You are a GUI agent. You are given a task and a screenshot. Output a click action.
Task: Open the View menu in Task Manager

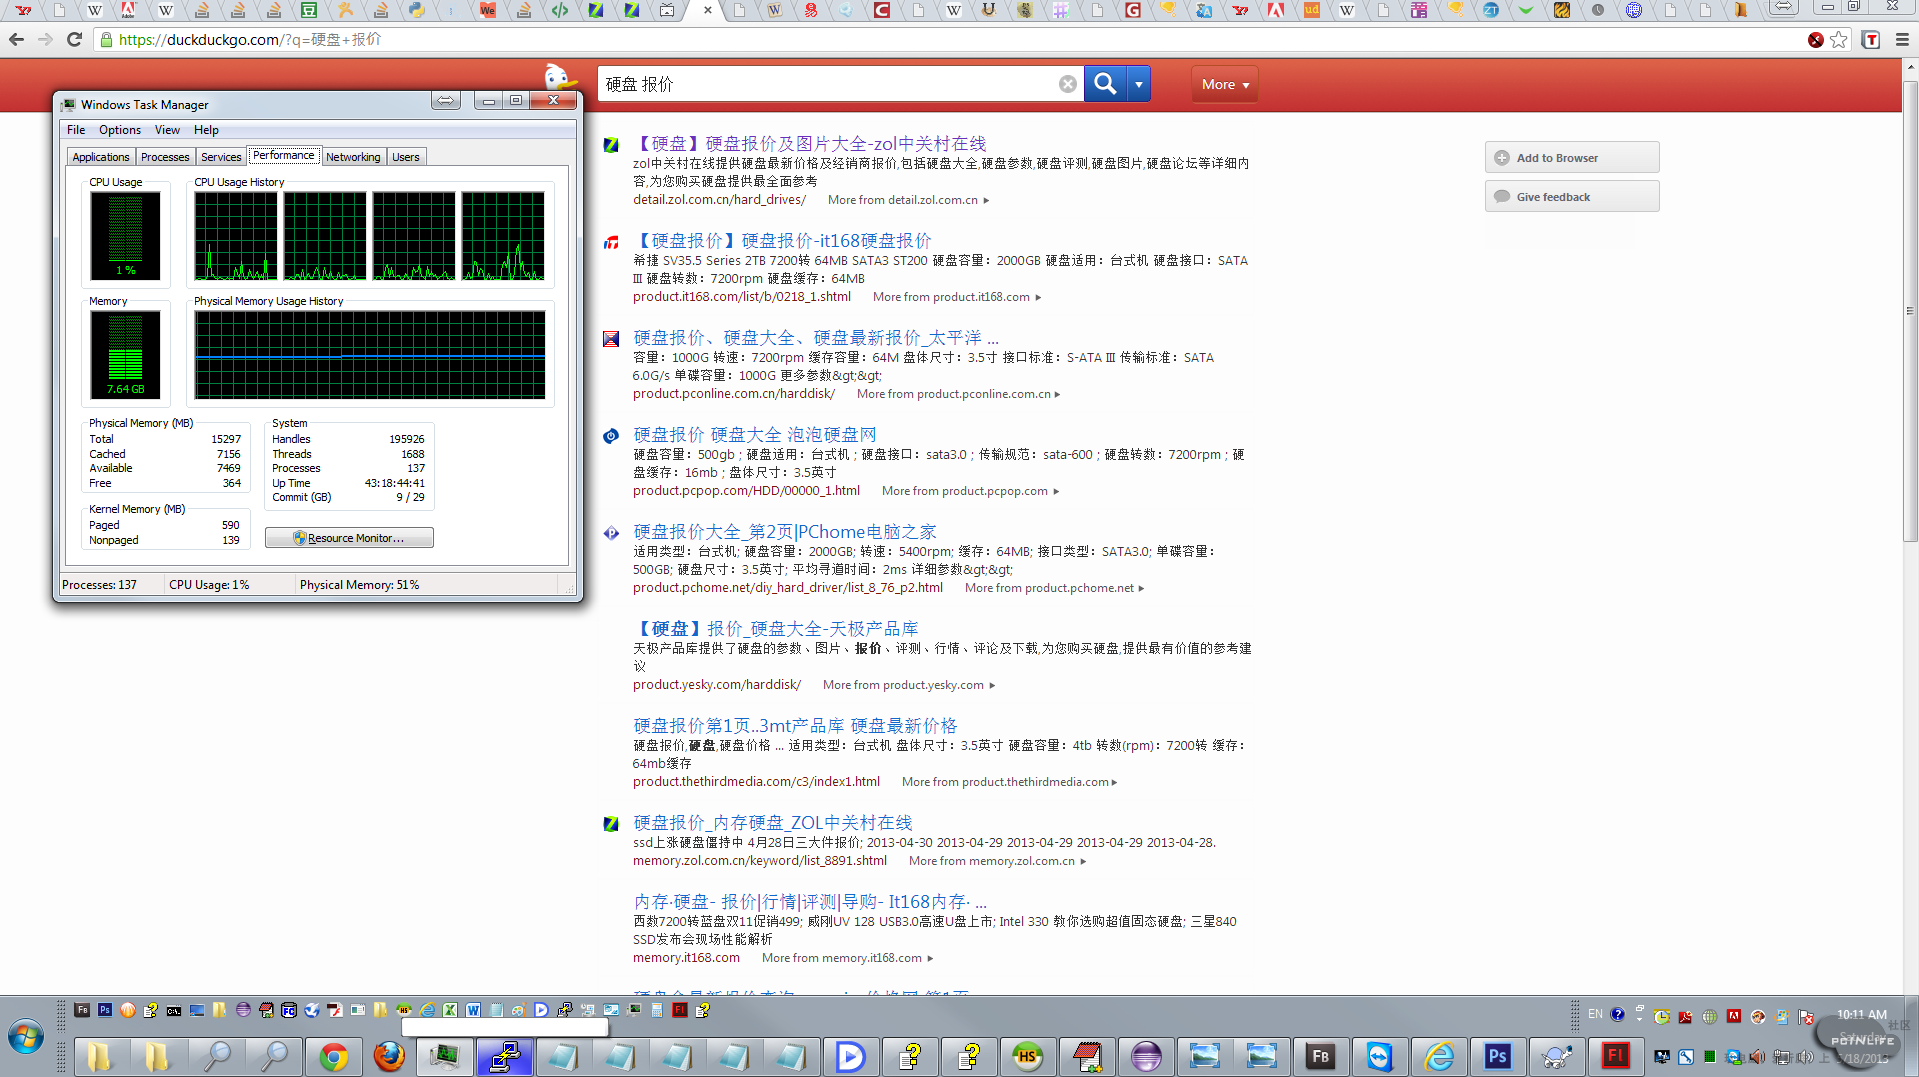(x=167, y=130)
